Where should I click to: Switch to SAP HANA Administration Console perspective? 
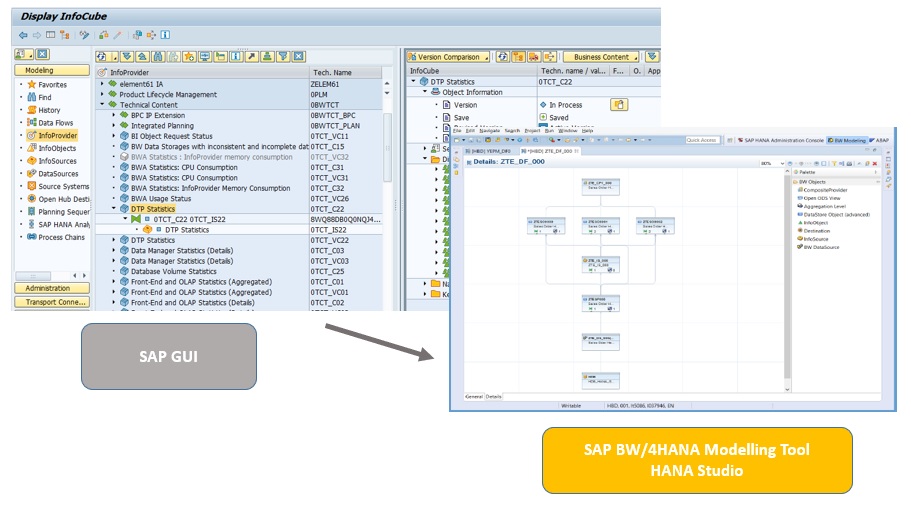(780, 140)
